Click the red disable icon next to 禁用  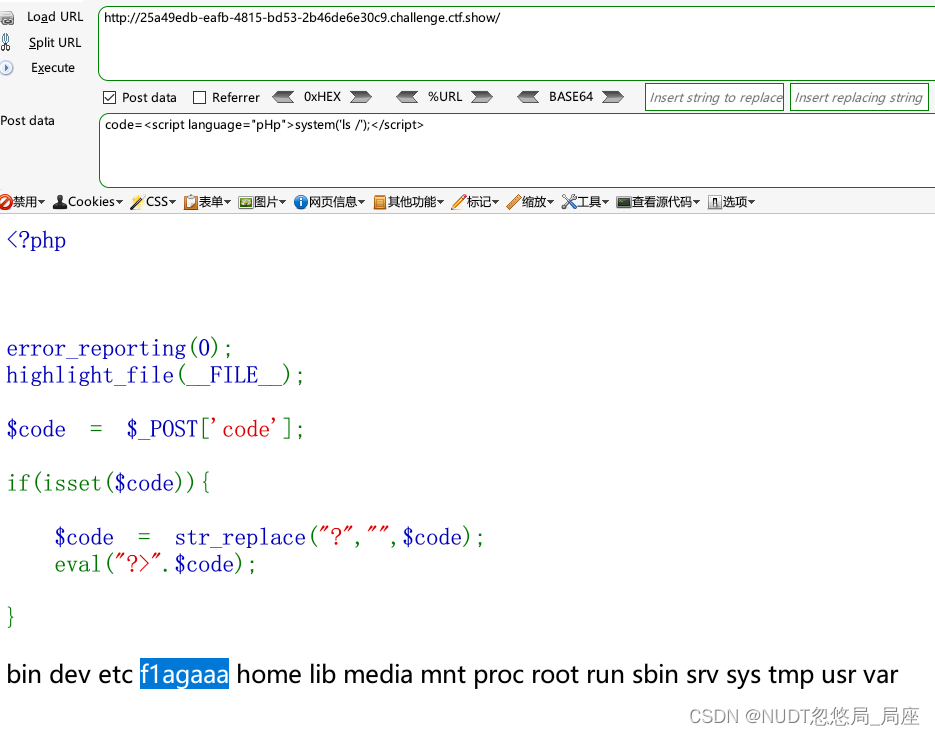(x=6, y=202)
